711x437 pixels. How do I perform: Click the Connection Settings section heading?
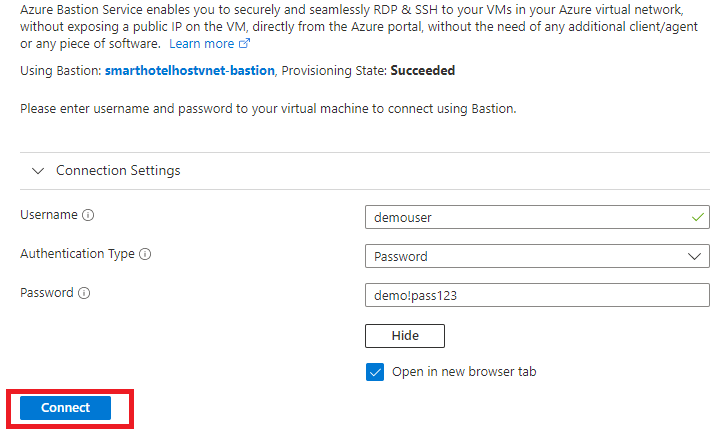point(118,170)
